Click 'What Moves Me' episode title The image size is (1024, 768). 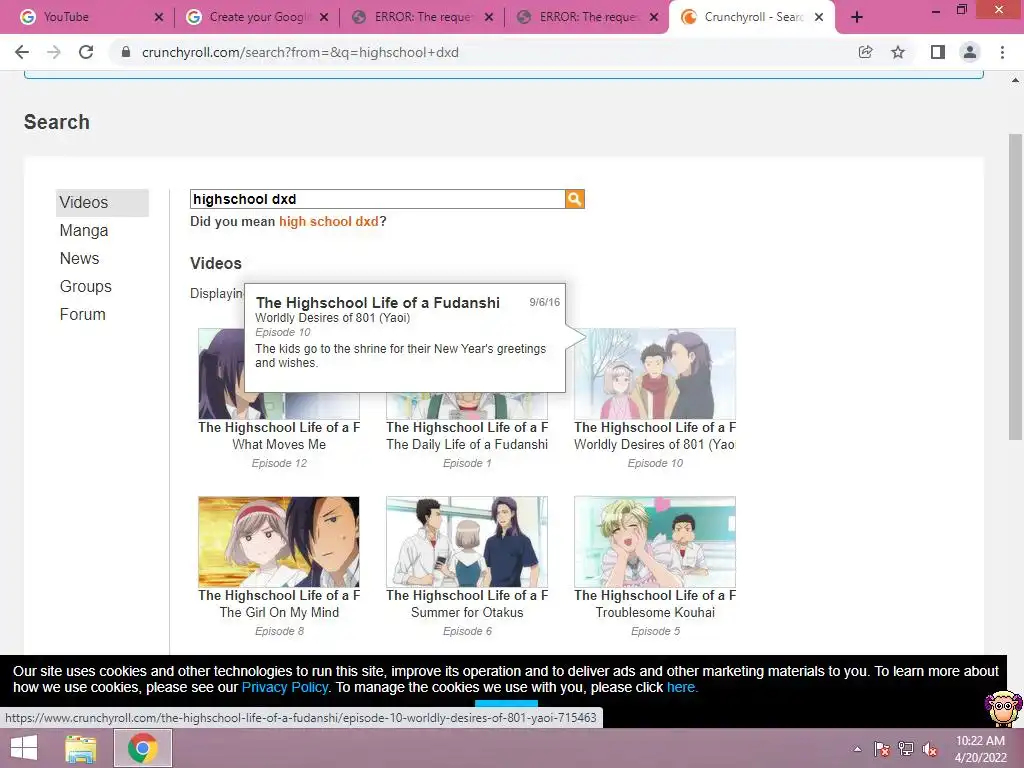click(279, 444)
